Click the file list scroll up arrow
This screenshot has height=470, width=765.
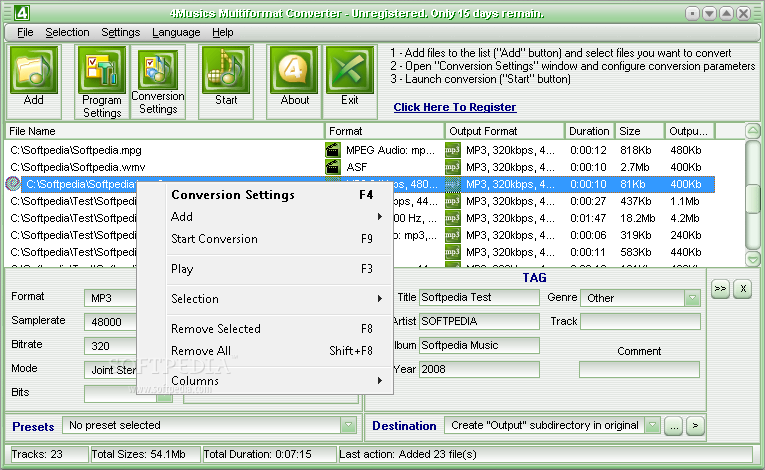[x=753, y=131]
